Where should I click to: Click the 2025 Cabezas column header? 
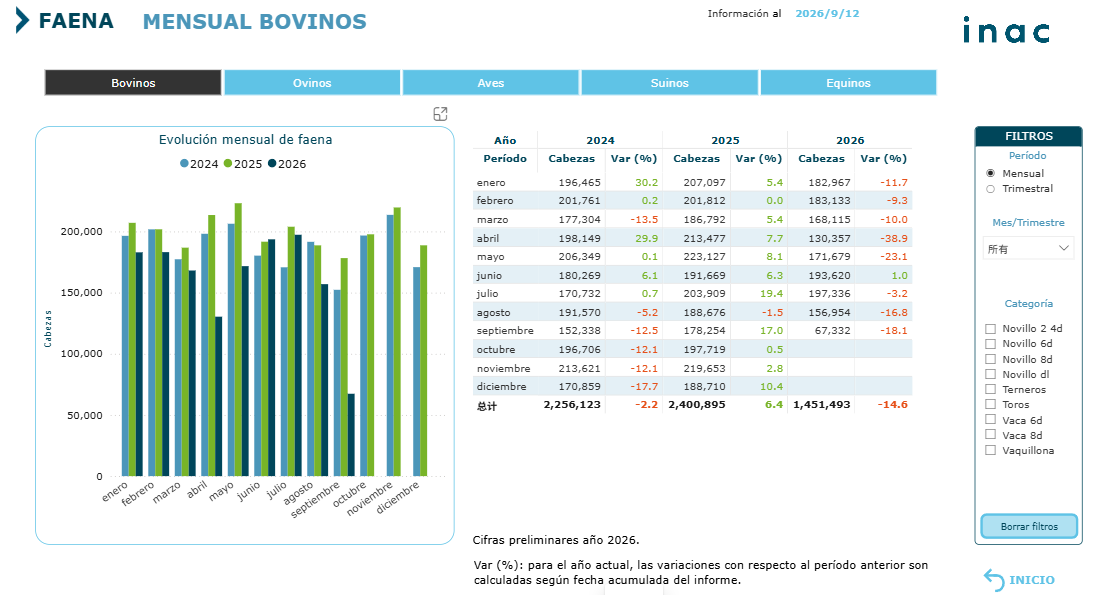pos(697,158)
